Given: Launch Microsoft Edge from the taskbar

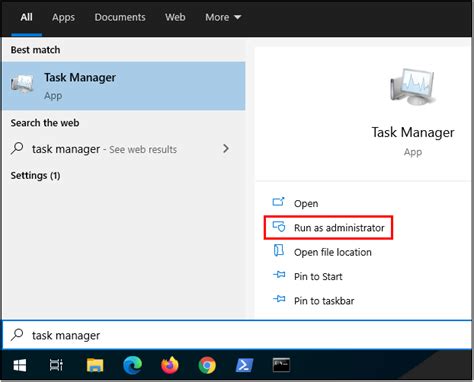Looking at the screenshot, I should (x=132, y=365).
